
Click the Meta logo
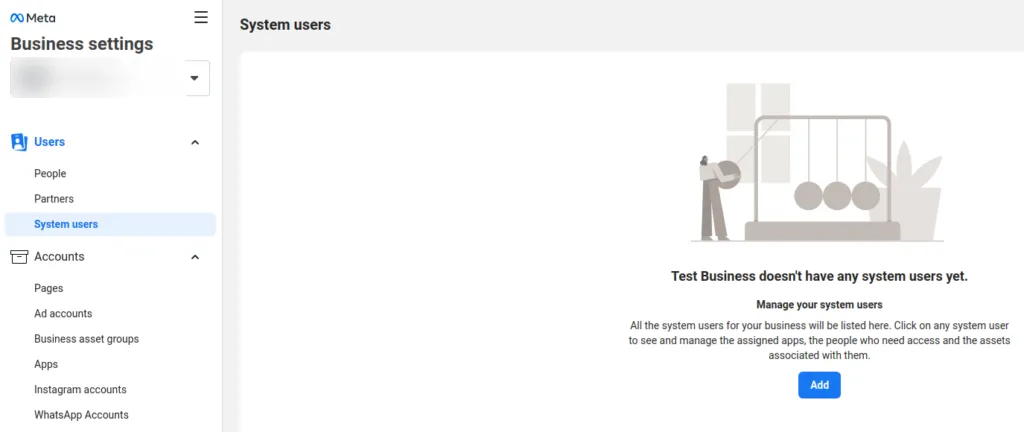click(x=33, y=18)
